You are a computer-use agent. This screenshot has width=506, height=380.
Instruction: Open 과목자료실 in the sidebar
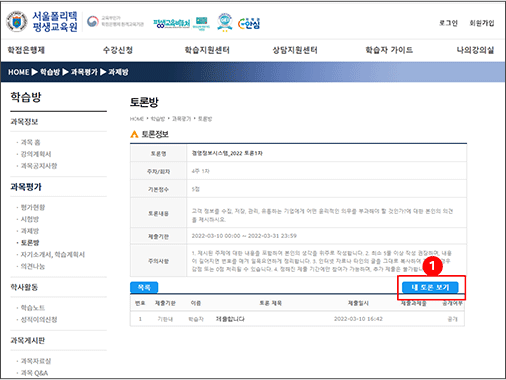36,361
